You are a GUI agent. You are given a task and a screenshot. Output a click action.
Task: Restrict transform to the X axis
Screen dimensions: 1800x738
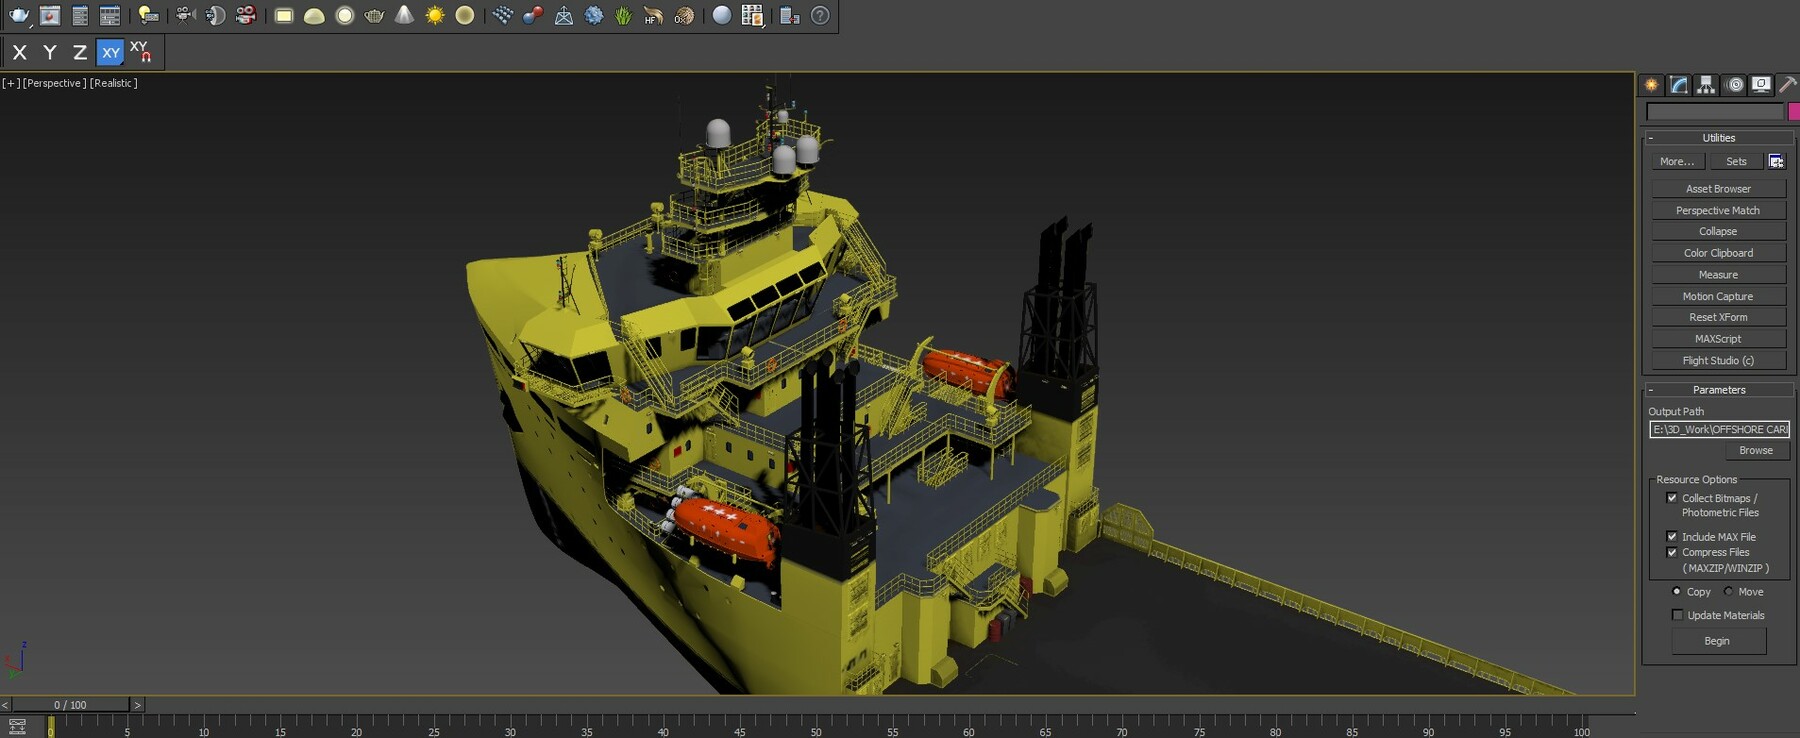[19, 52]
